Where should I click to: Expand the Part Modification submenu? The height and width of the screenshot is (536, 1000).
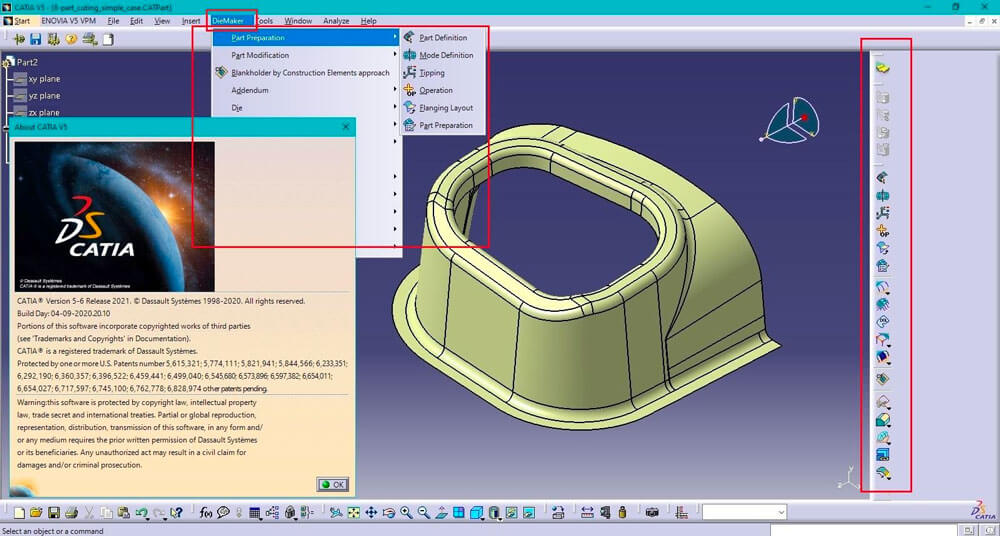(307, 56)
